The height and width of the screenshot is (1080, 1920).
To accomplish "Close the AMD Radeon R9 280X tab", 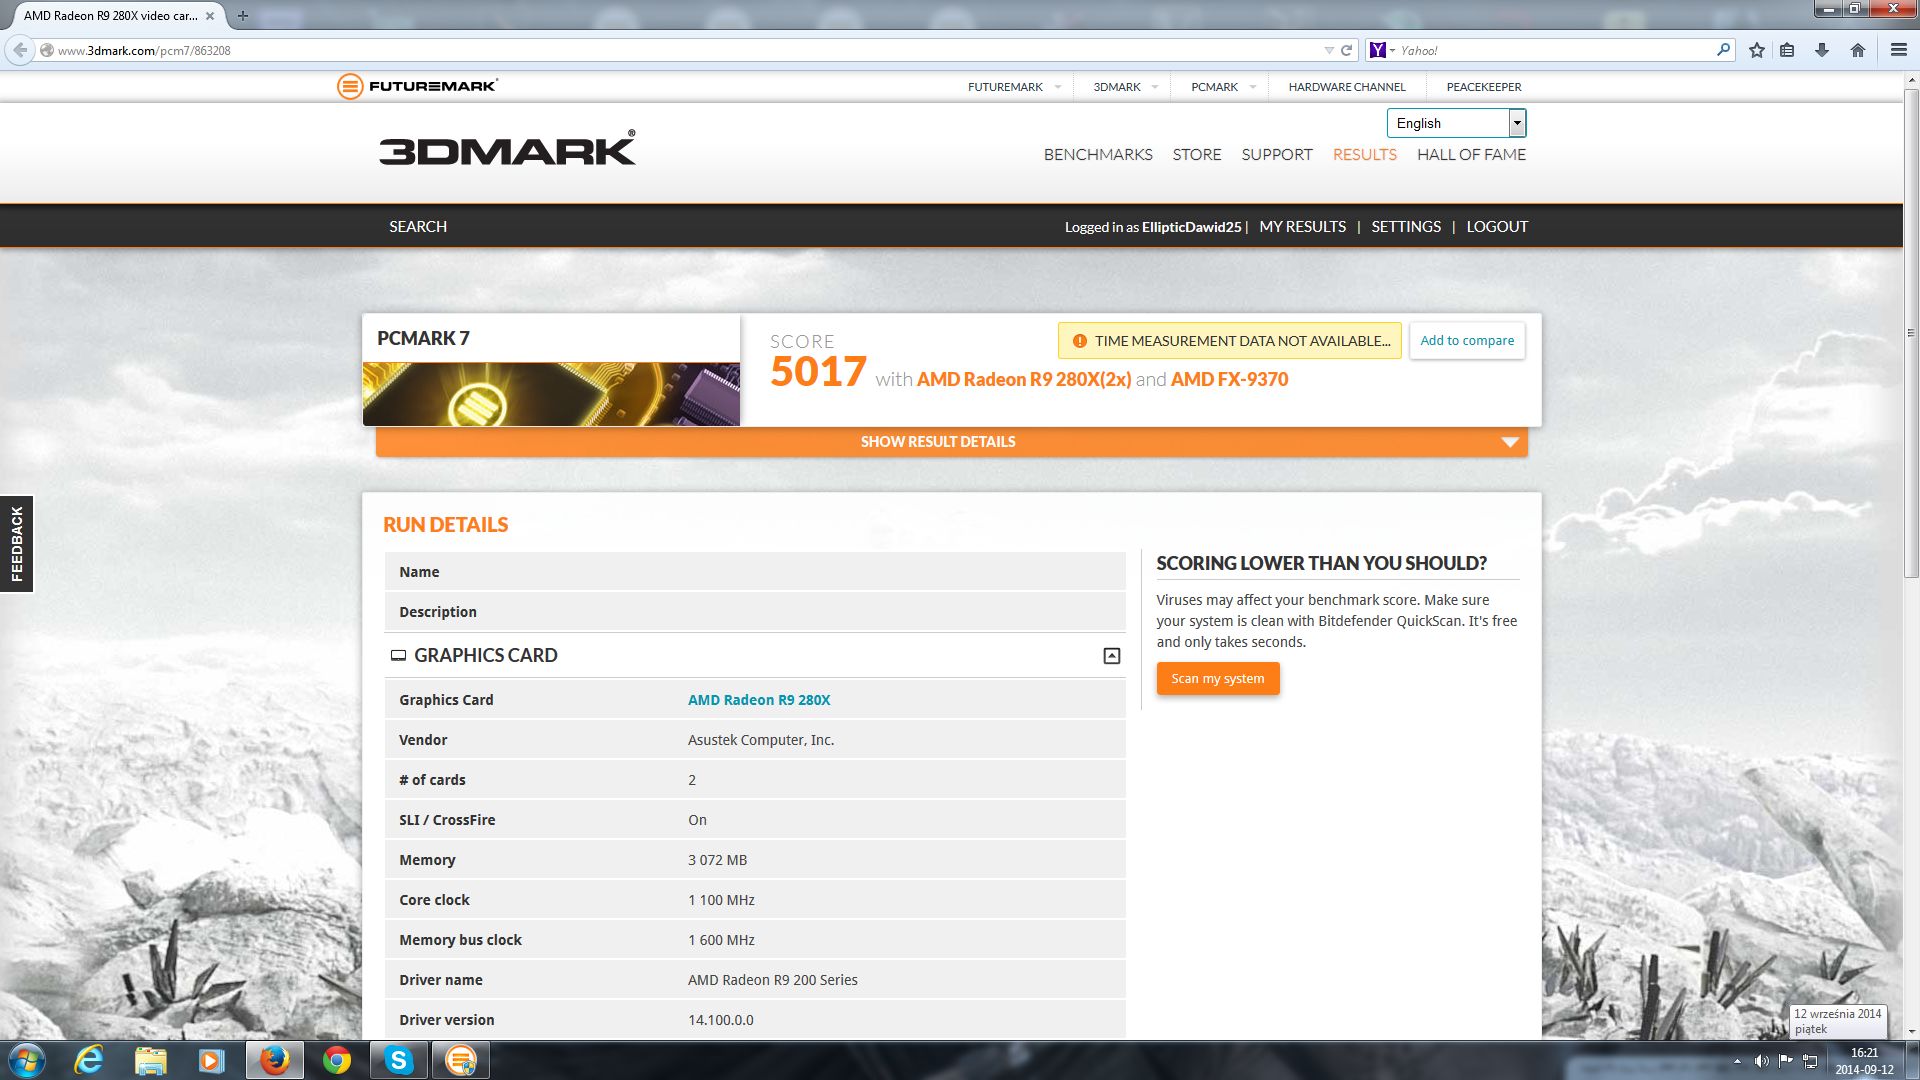I will click(210, 16).
